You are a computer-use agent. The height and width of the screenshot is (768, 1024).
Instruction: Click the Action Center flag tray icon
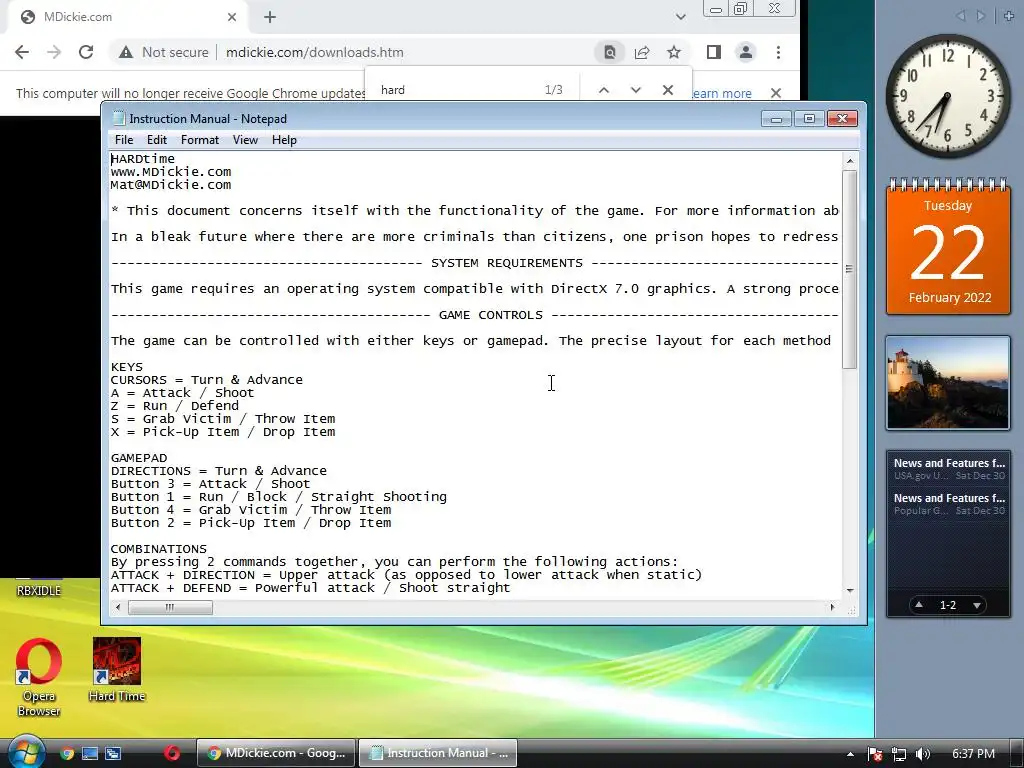(x=875, y=754)
